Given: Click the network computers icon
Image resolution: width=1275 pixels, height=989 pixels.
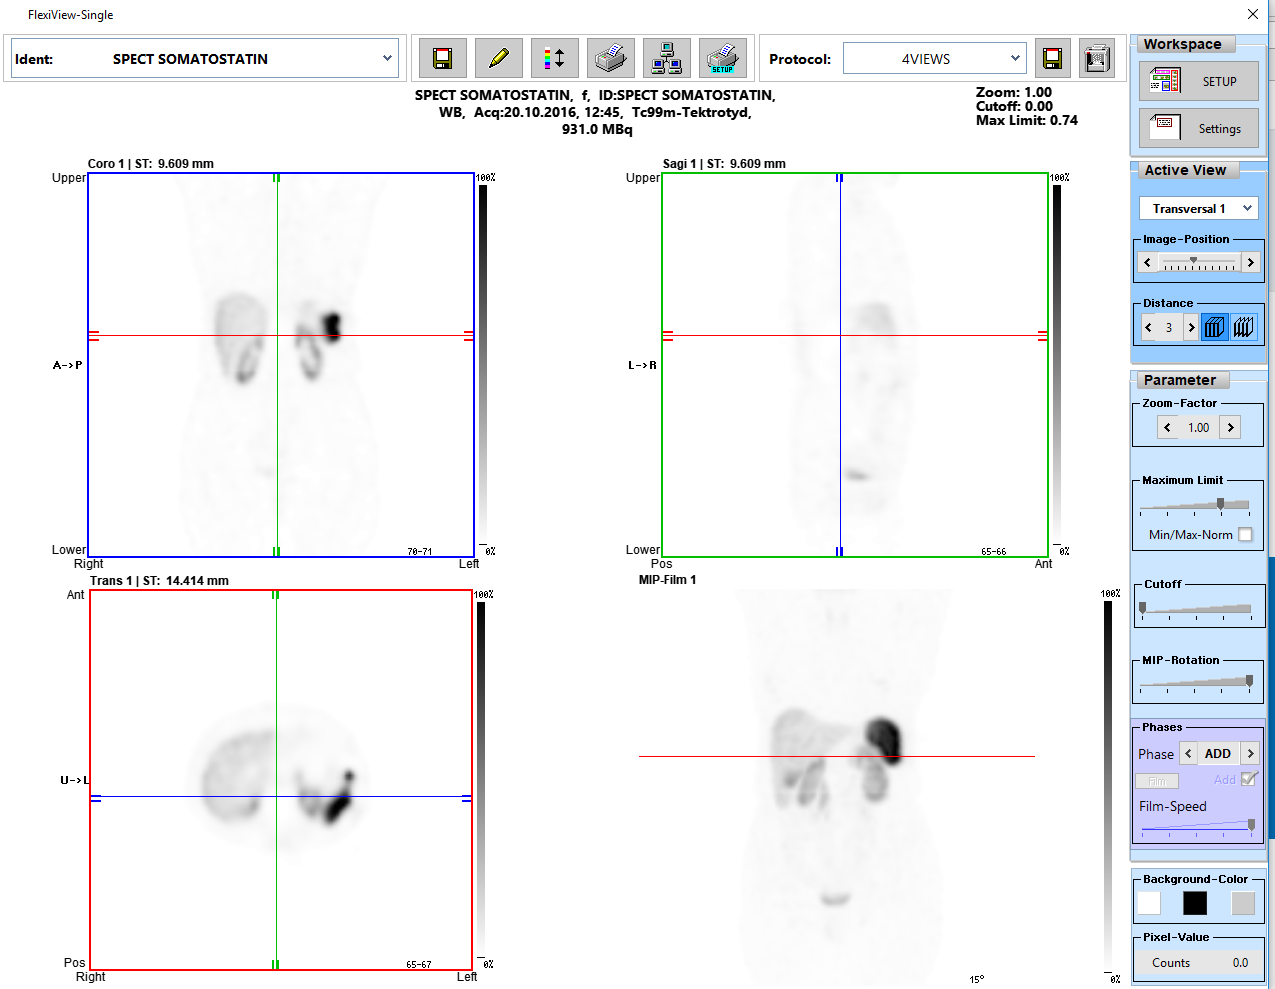Looking at the screenshot, I should [x=666, y=59].
